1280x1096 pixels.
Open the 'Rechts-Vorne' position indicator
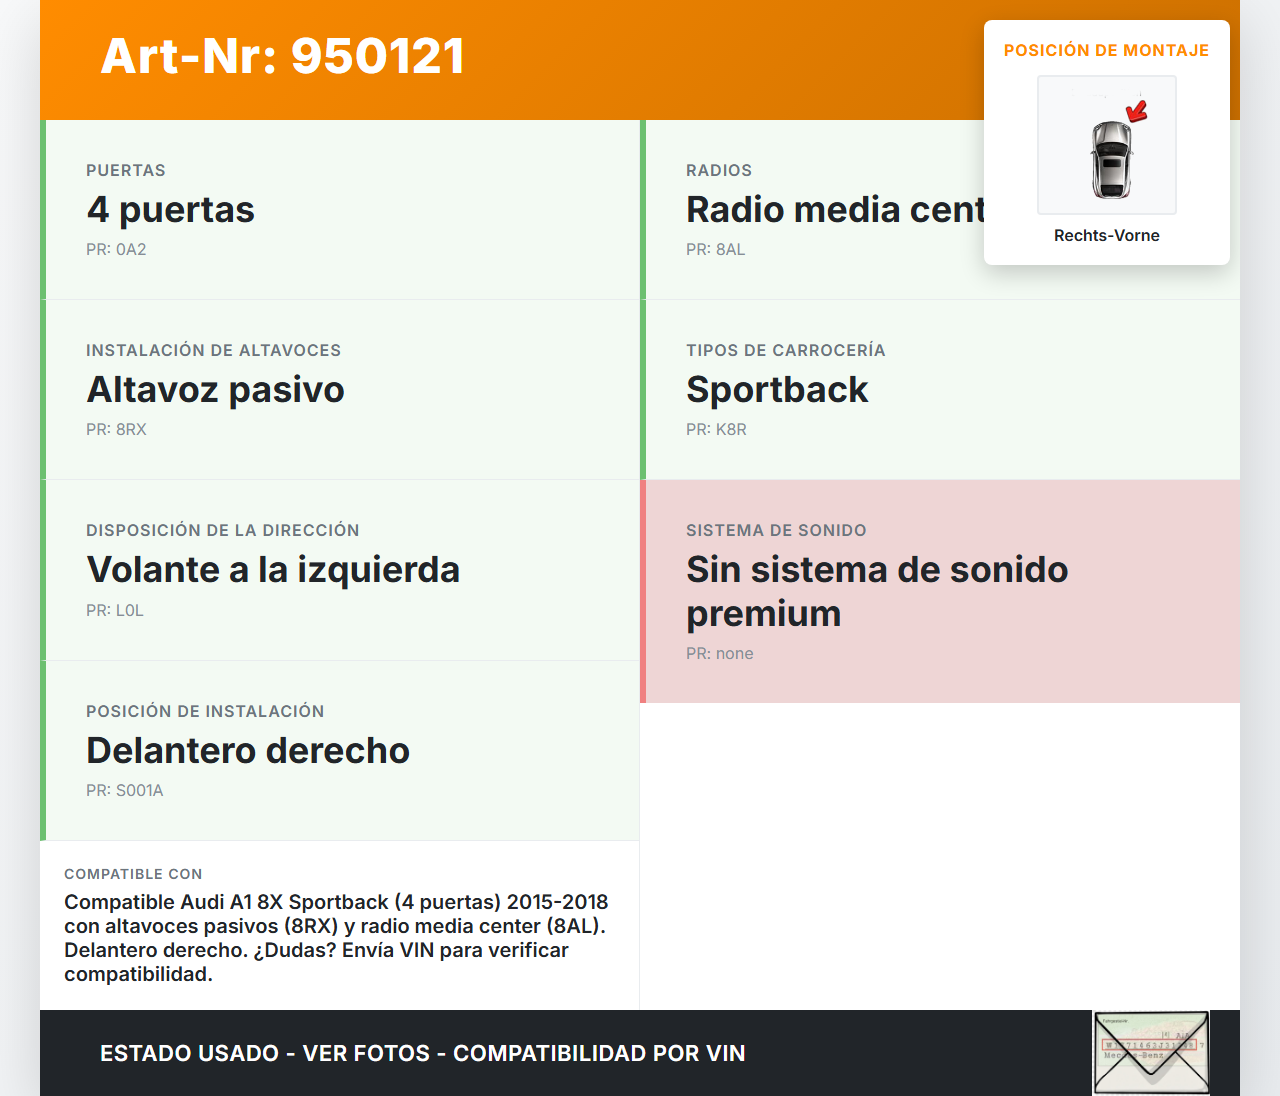coord(1106,235)
